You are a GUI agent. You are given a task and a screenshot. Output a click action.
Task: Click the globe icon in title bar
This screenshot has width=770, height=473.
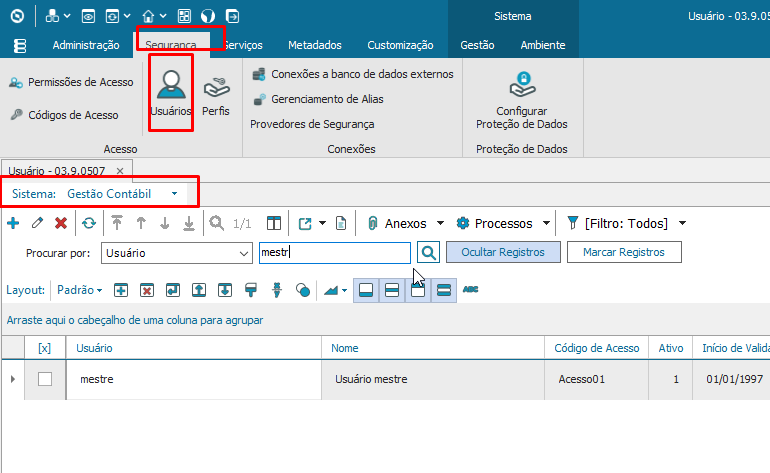coord(208,16)
